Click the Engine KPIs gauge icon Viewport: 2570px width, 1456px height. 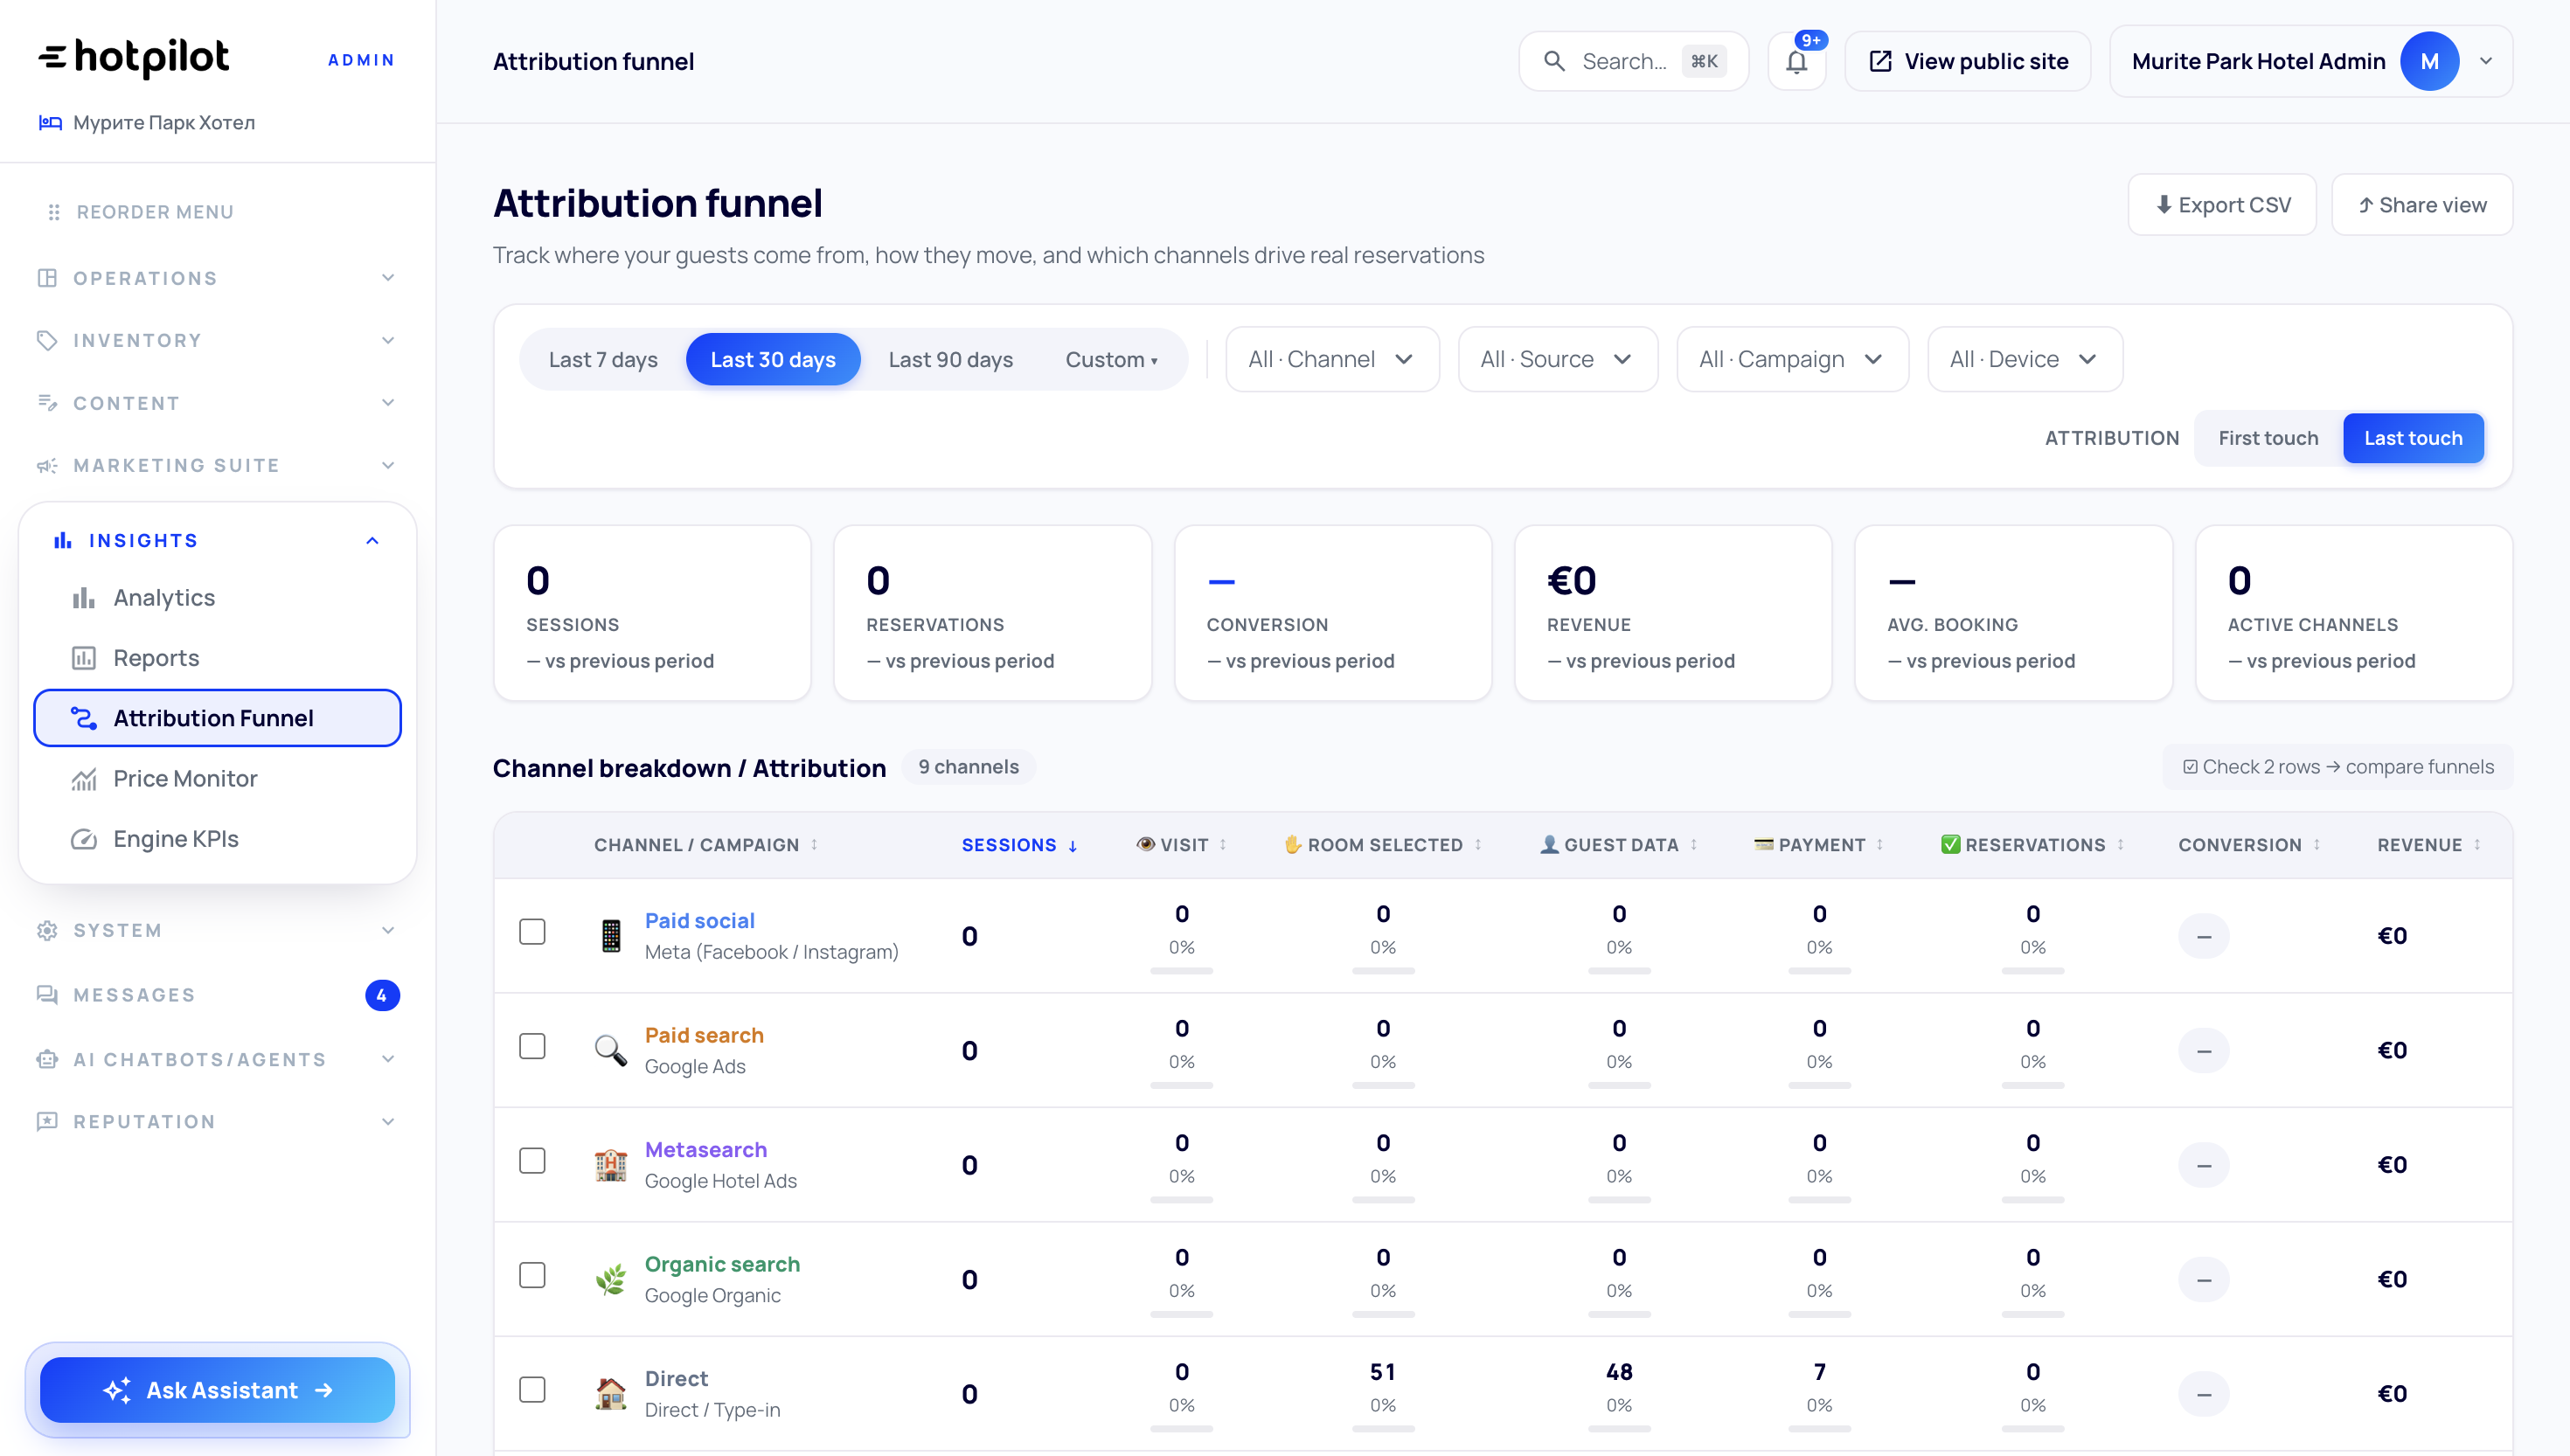[84, 839]
